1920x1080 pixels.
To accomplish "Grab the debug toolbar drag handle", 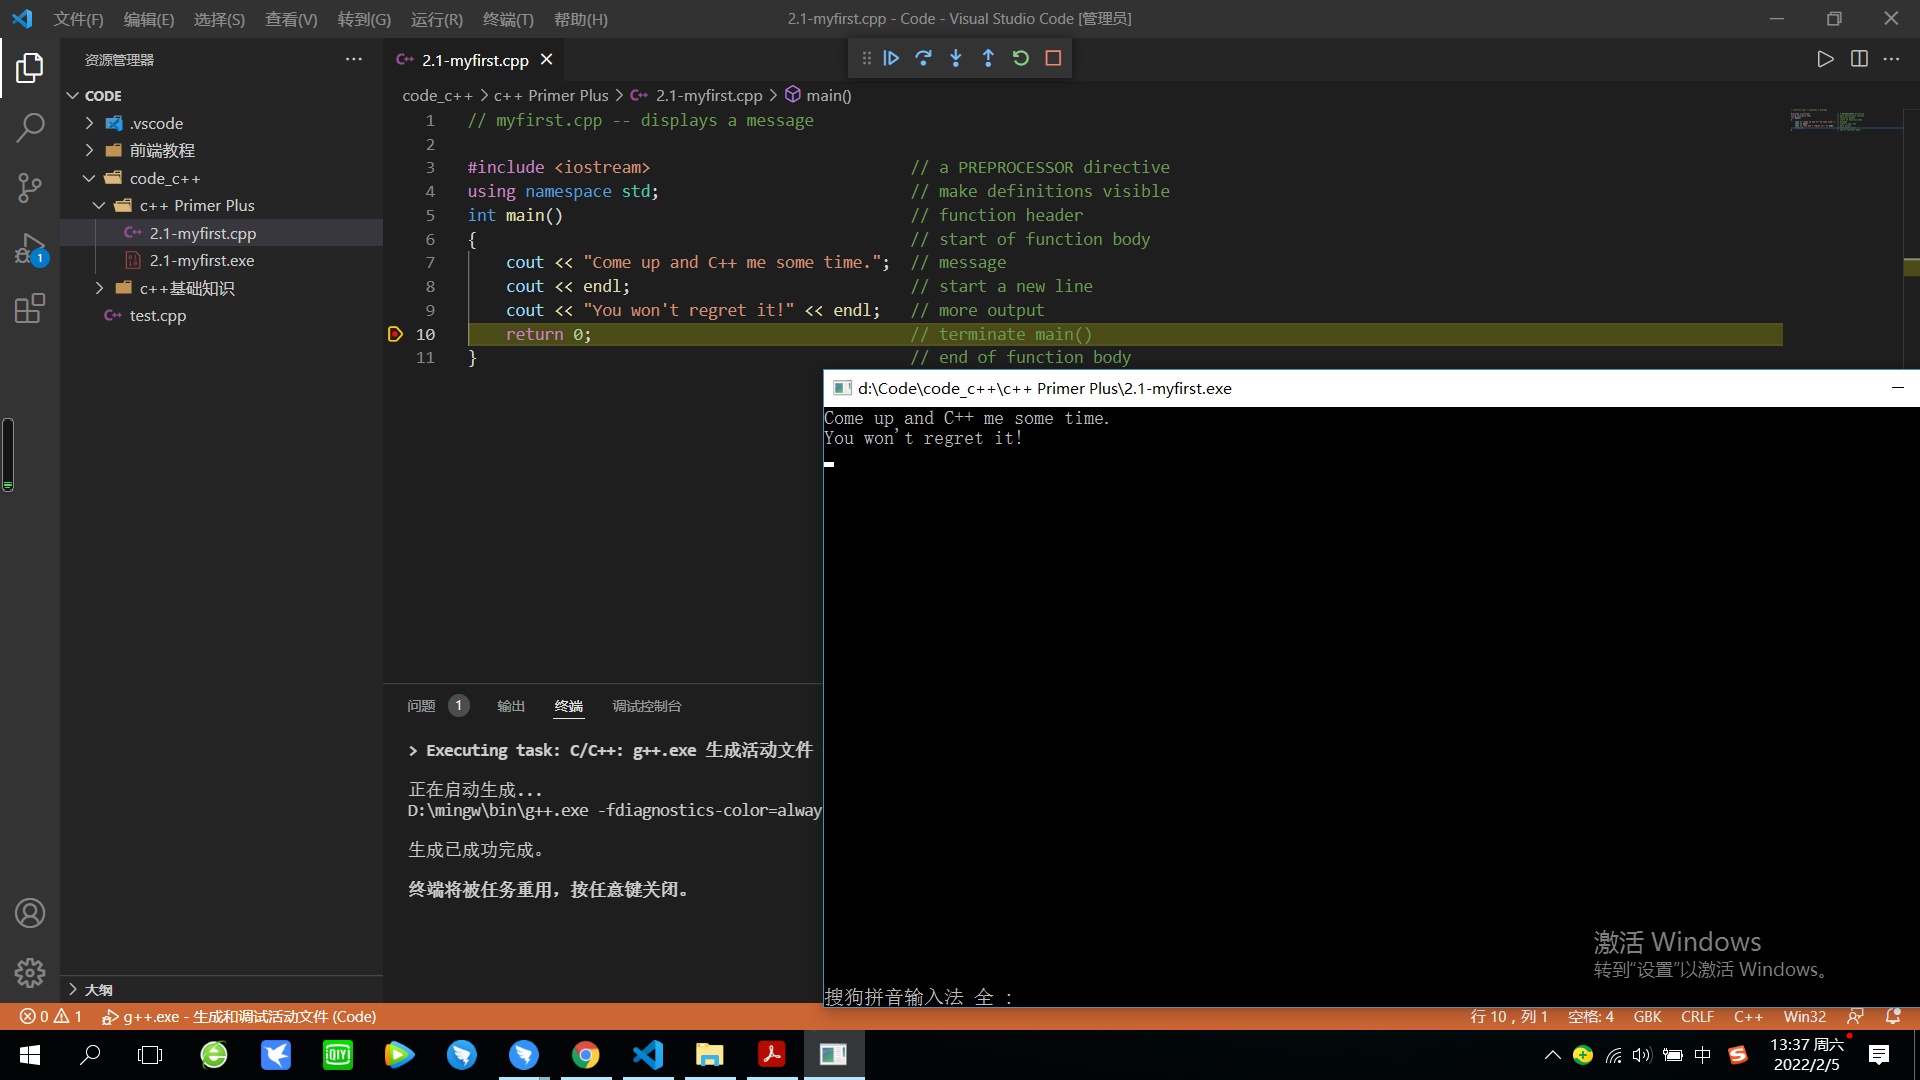I will [x=866, y=58].
